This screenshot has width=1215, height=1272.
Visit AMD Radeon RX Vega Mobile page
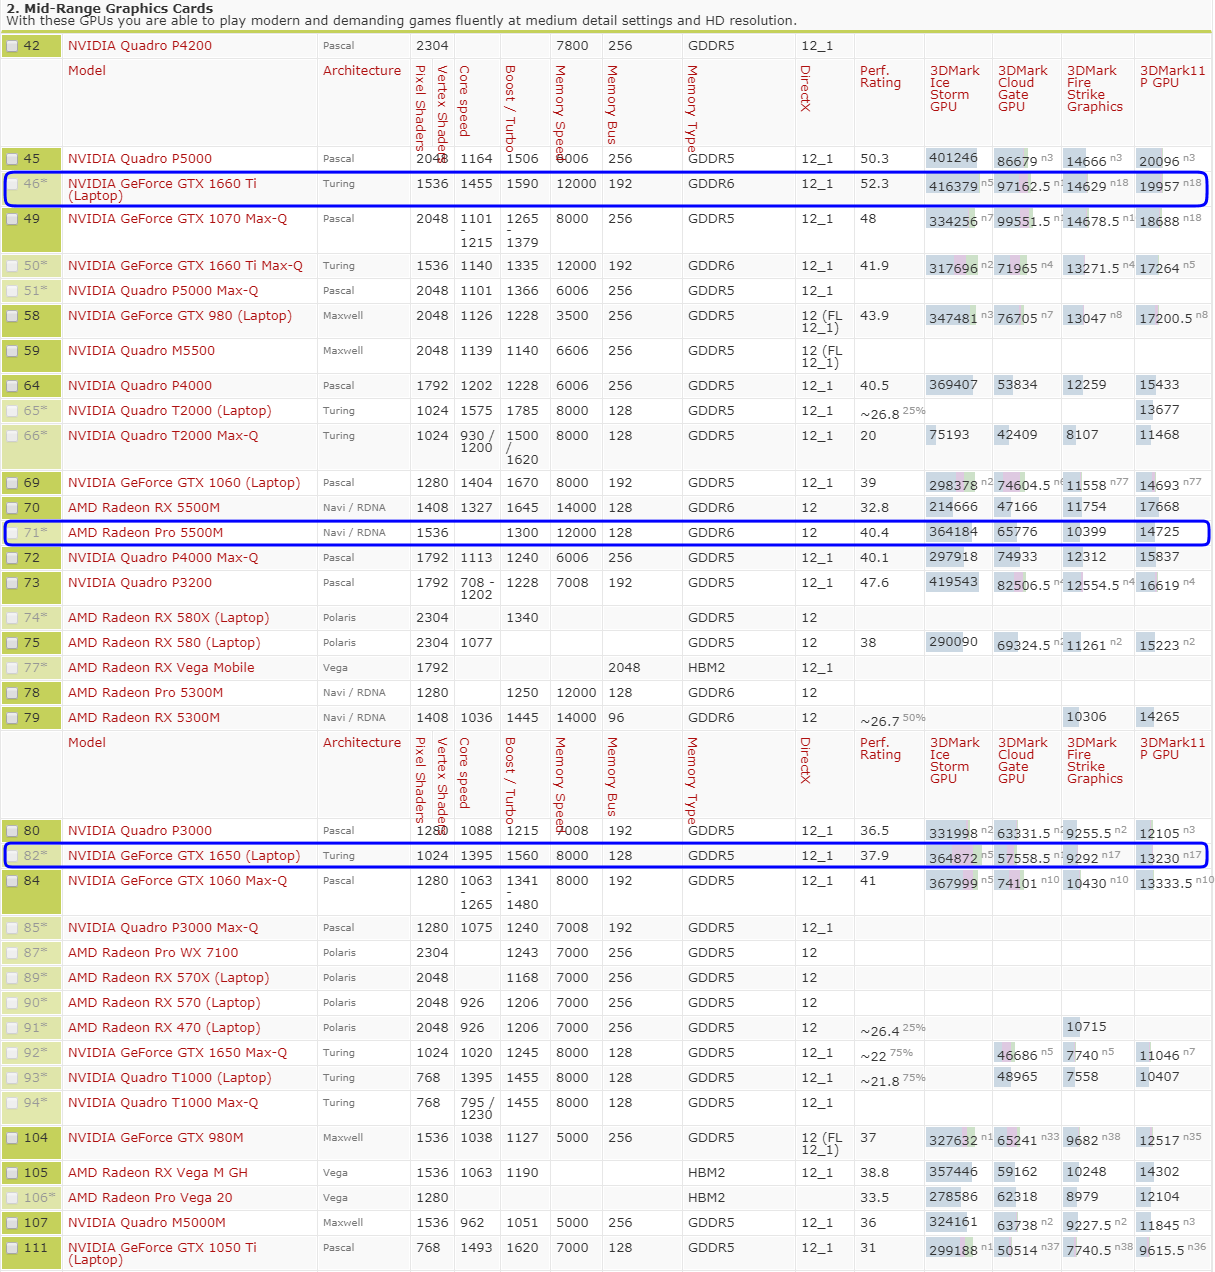(x=161, y=668)
